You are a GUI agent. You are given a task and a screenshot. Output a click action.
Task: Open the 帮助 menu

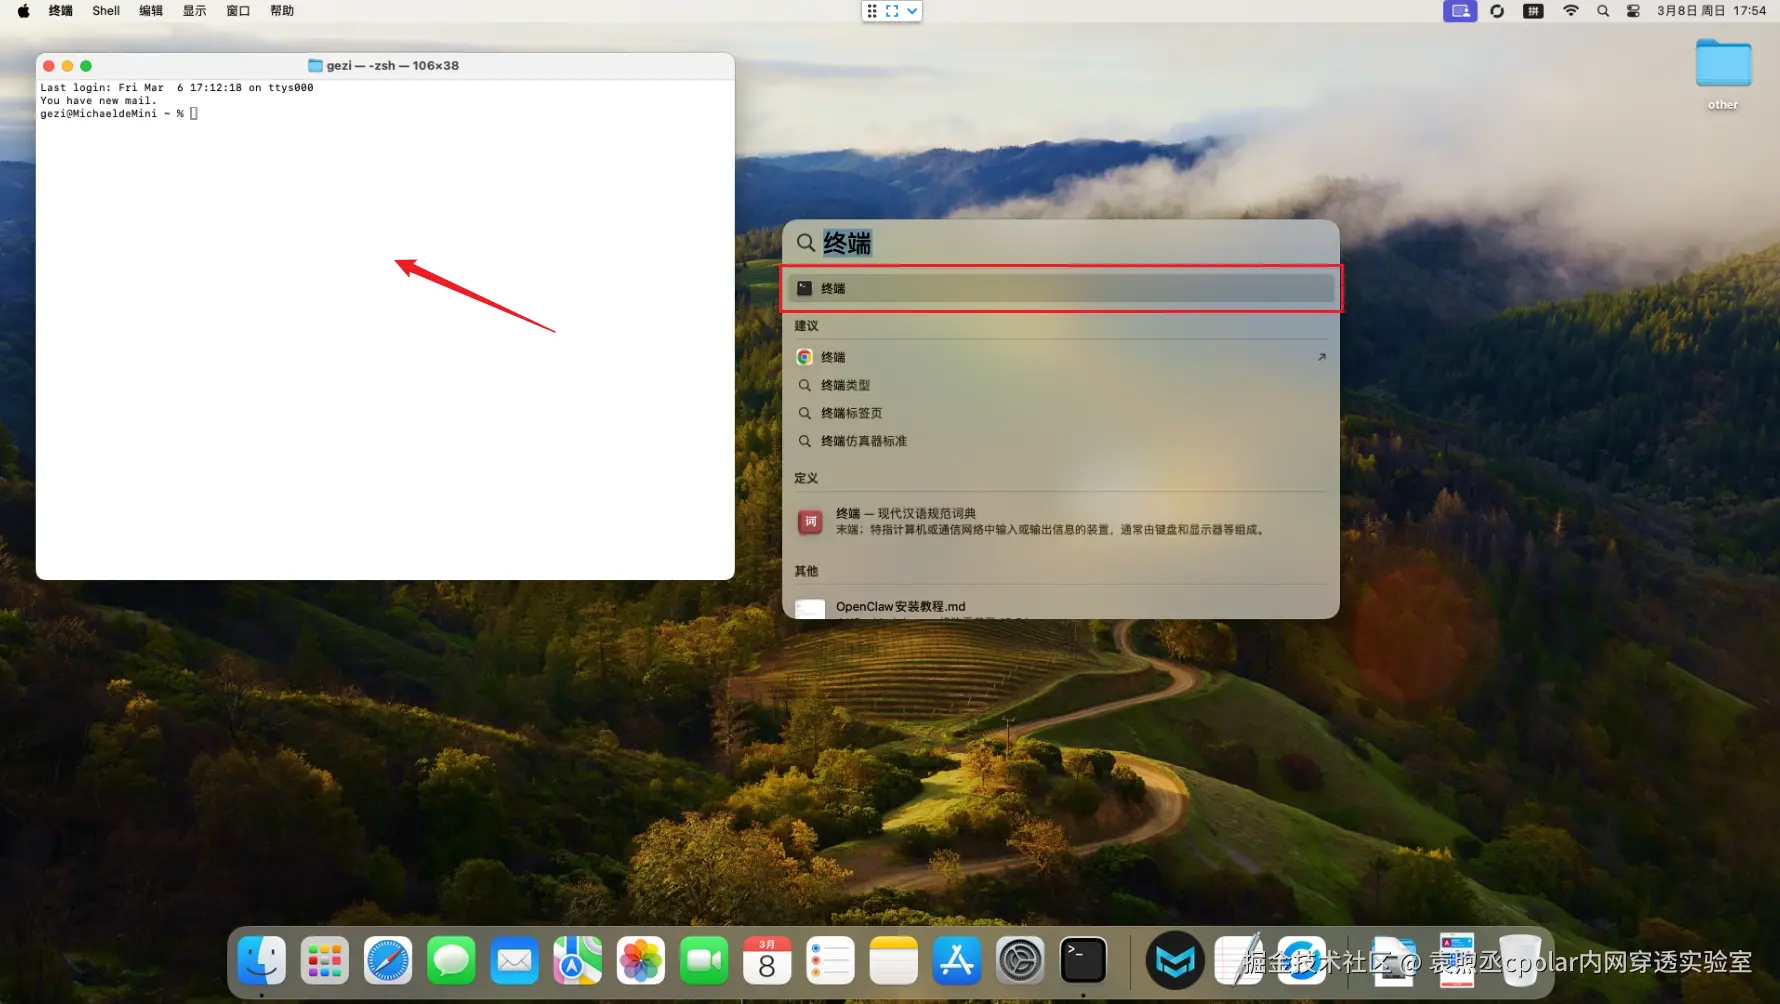pos(282,11)
